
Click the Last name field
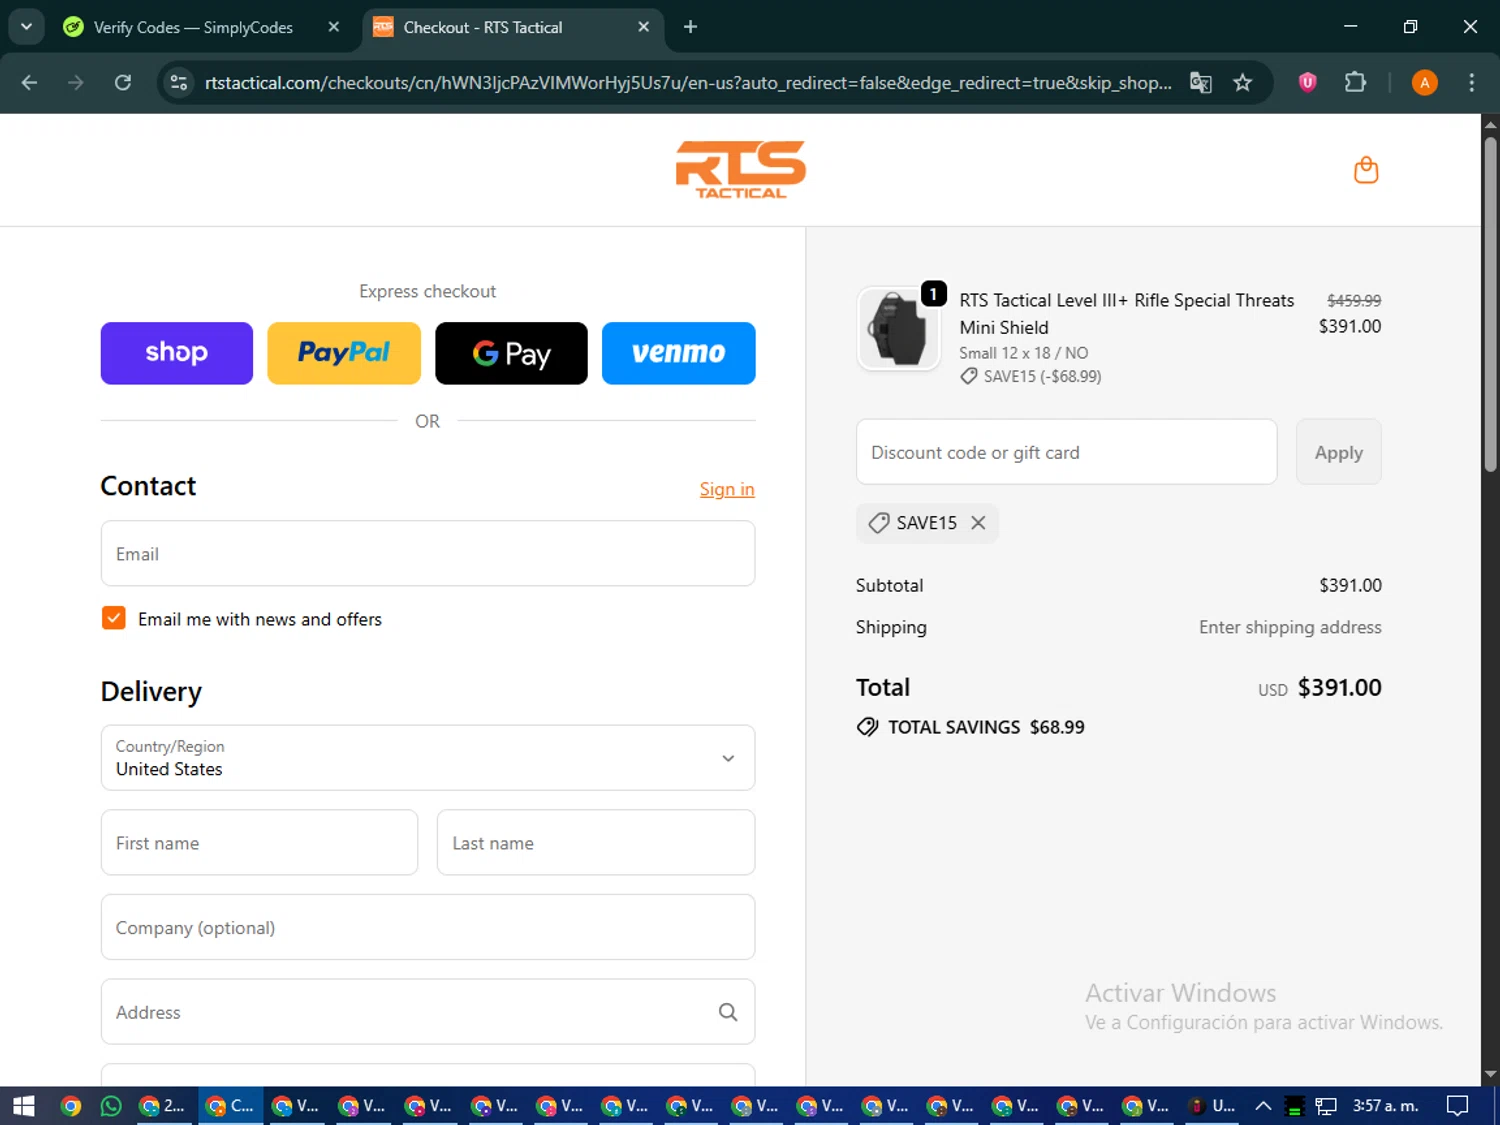point(596,842)
